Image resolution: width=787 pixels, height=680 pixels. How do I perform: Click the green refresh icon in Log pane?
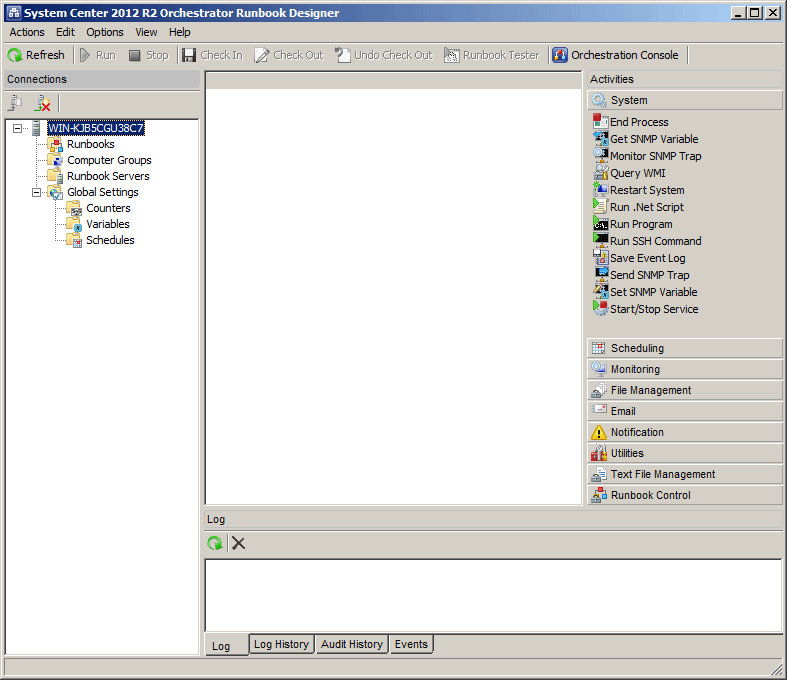(215, 543)
